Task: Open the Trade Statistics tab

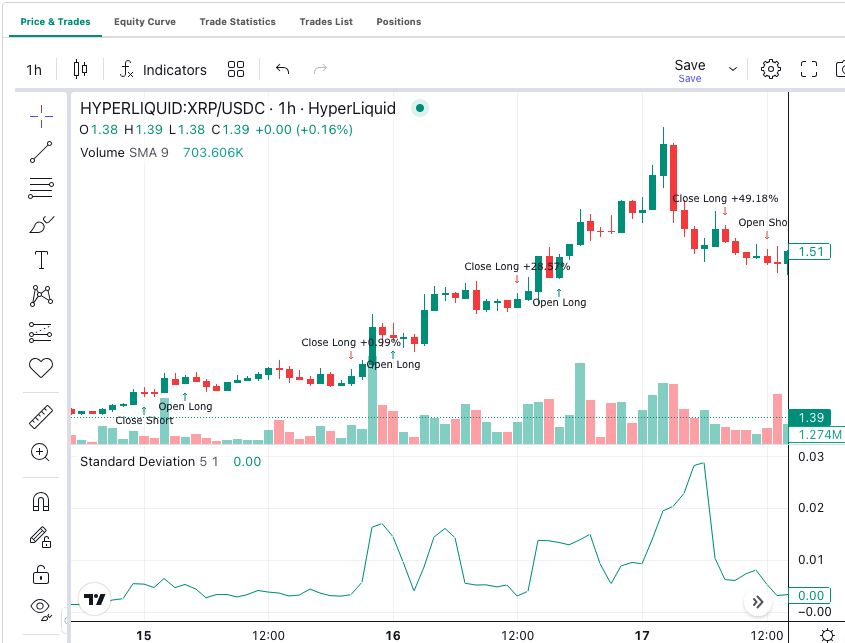Action: click(x=238, y=22)
